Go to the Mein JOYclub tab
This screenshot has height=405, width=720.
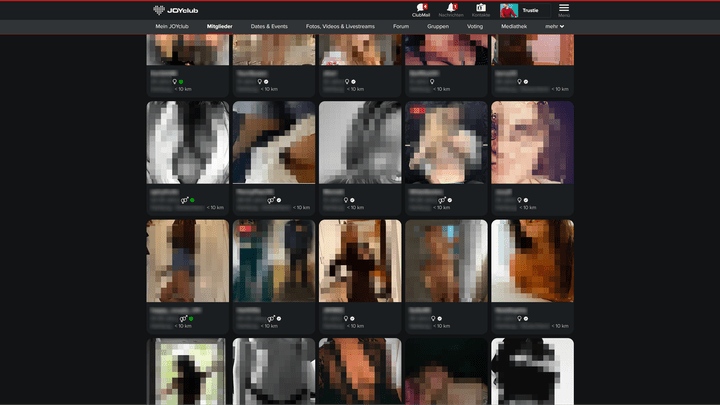pyautogui.click(x=175, y=26)
